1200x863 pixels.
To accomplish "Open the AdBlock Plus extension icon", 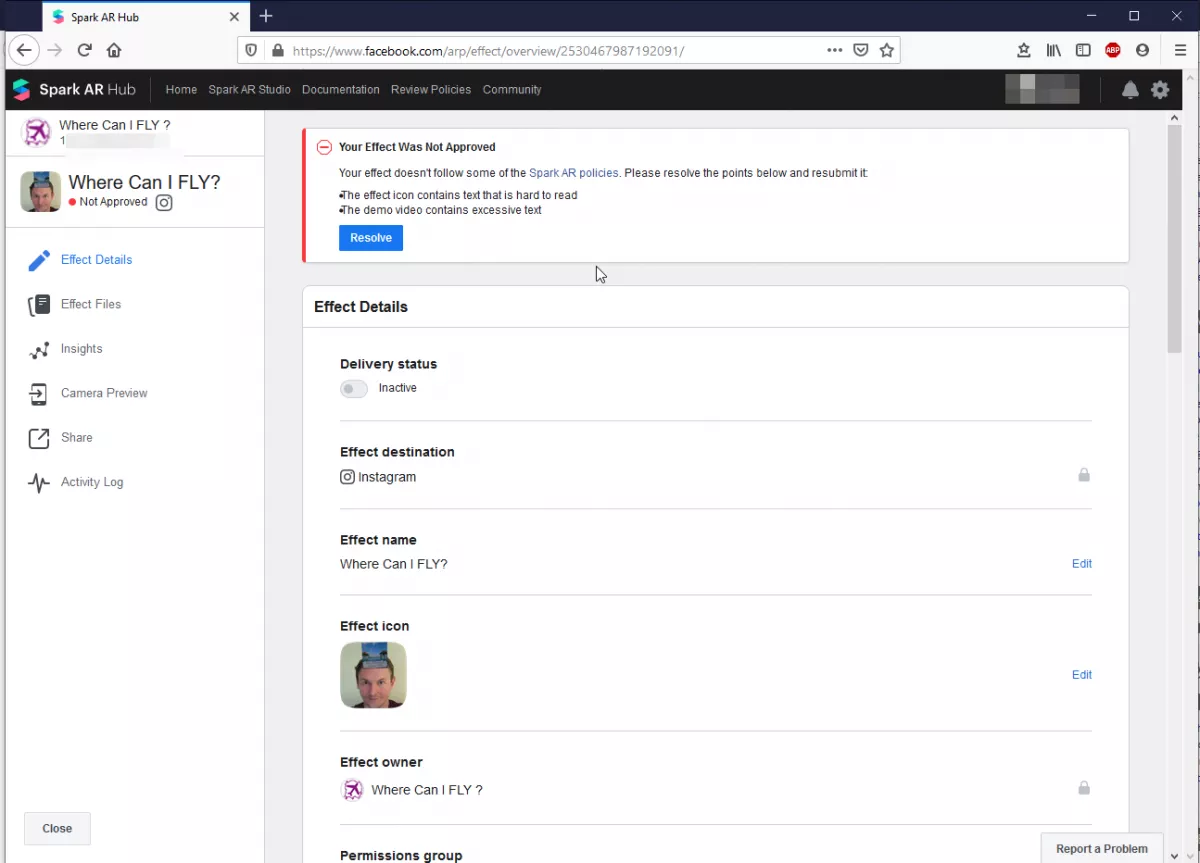I will click(1113, 50).
